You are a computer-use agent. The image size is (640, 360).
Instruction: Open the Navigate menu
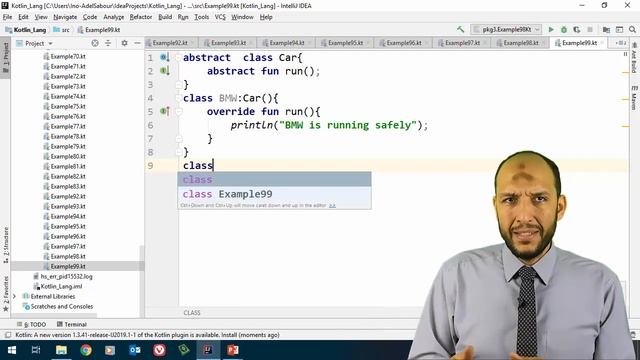point(65,17)
